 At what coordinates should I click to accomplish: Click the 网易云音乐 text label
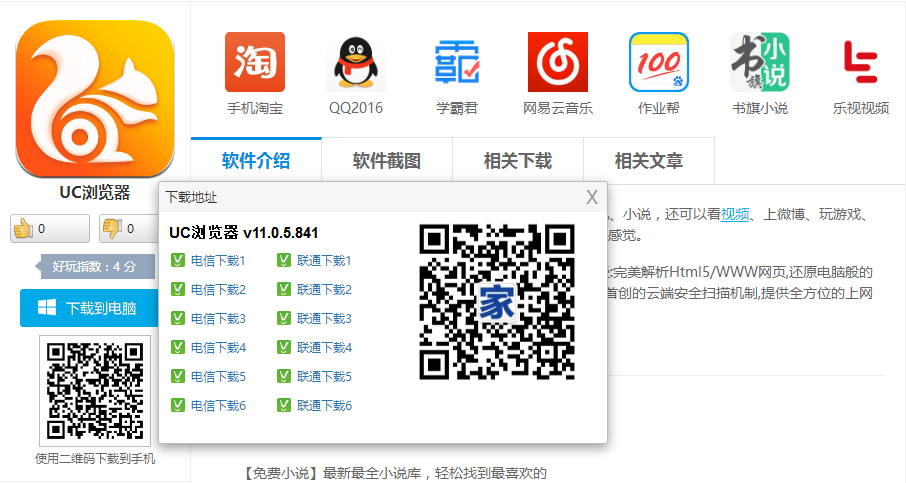click(558, 108)
